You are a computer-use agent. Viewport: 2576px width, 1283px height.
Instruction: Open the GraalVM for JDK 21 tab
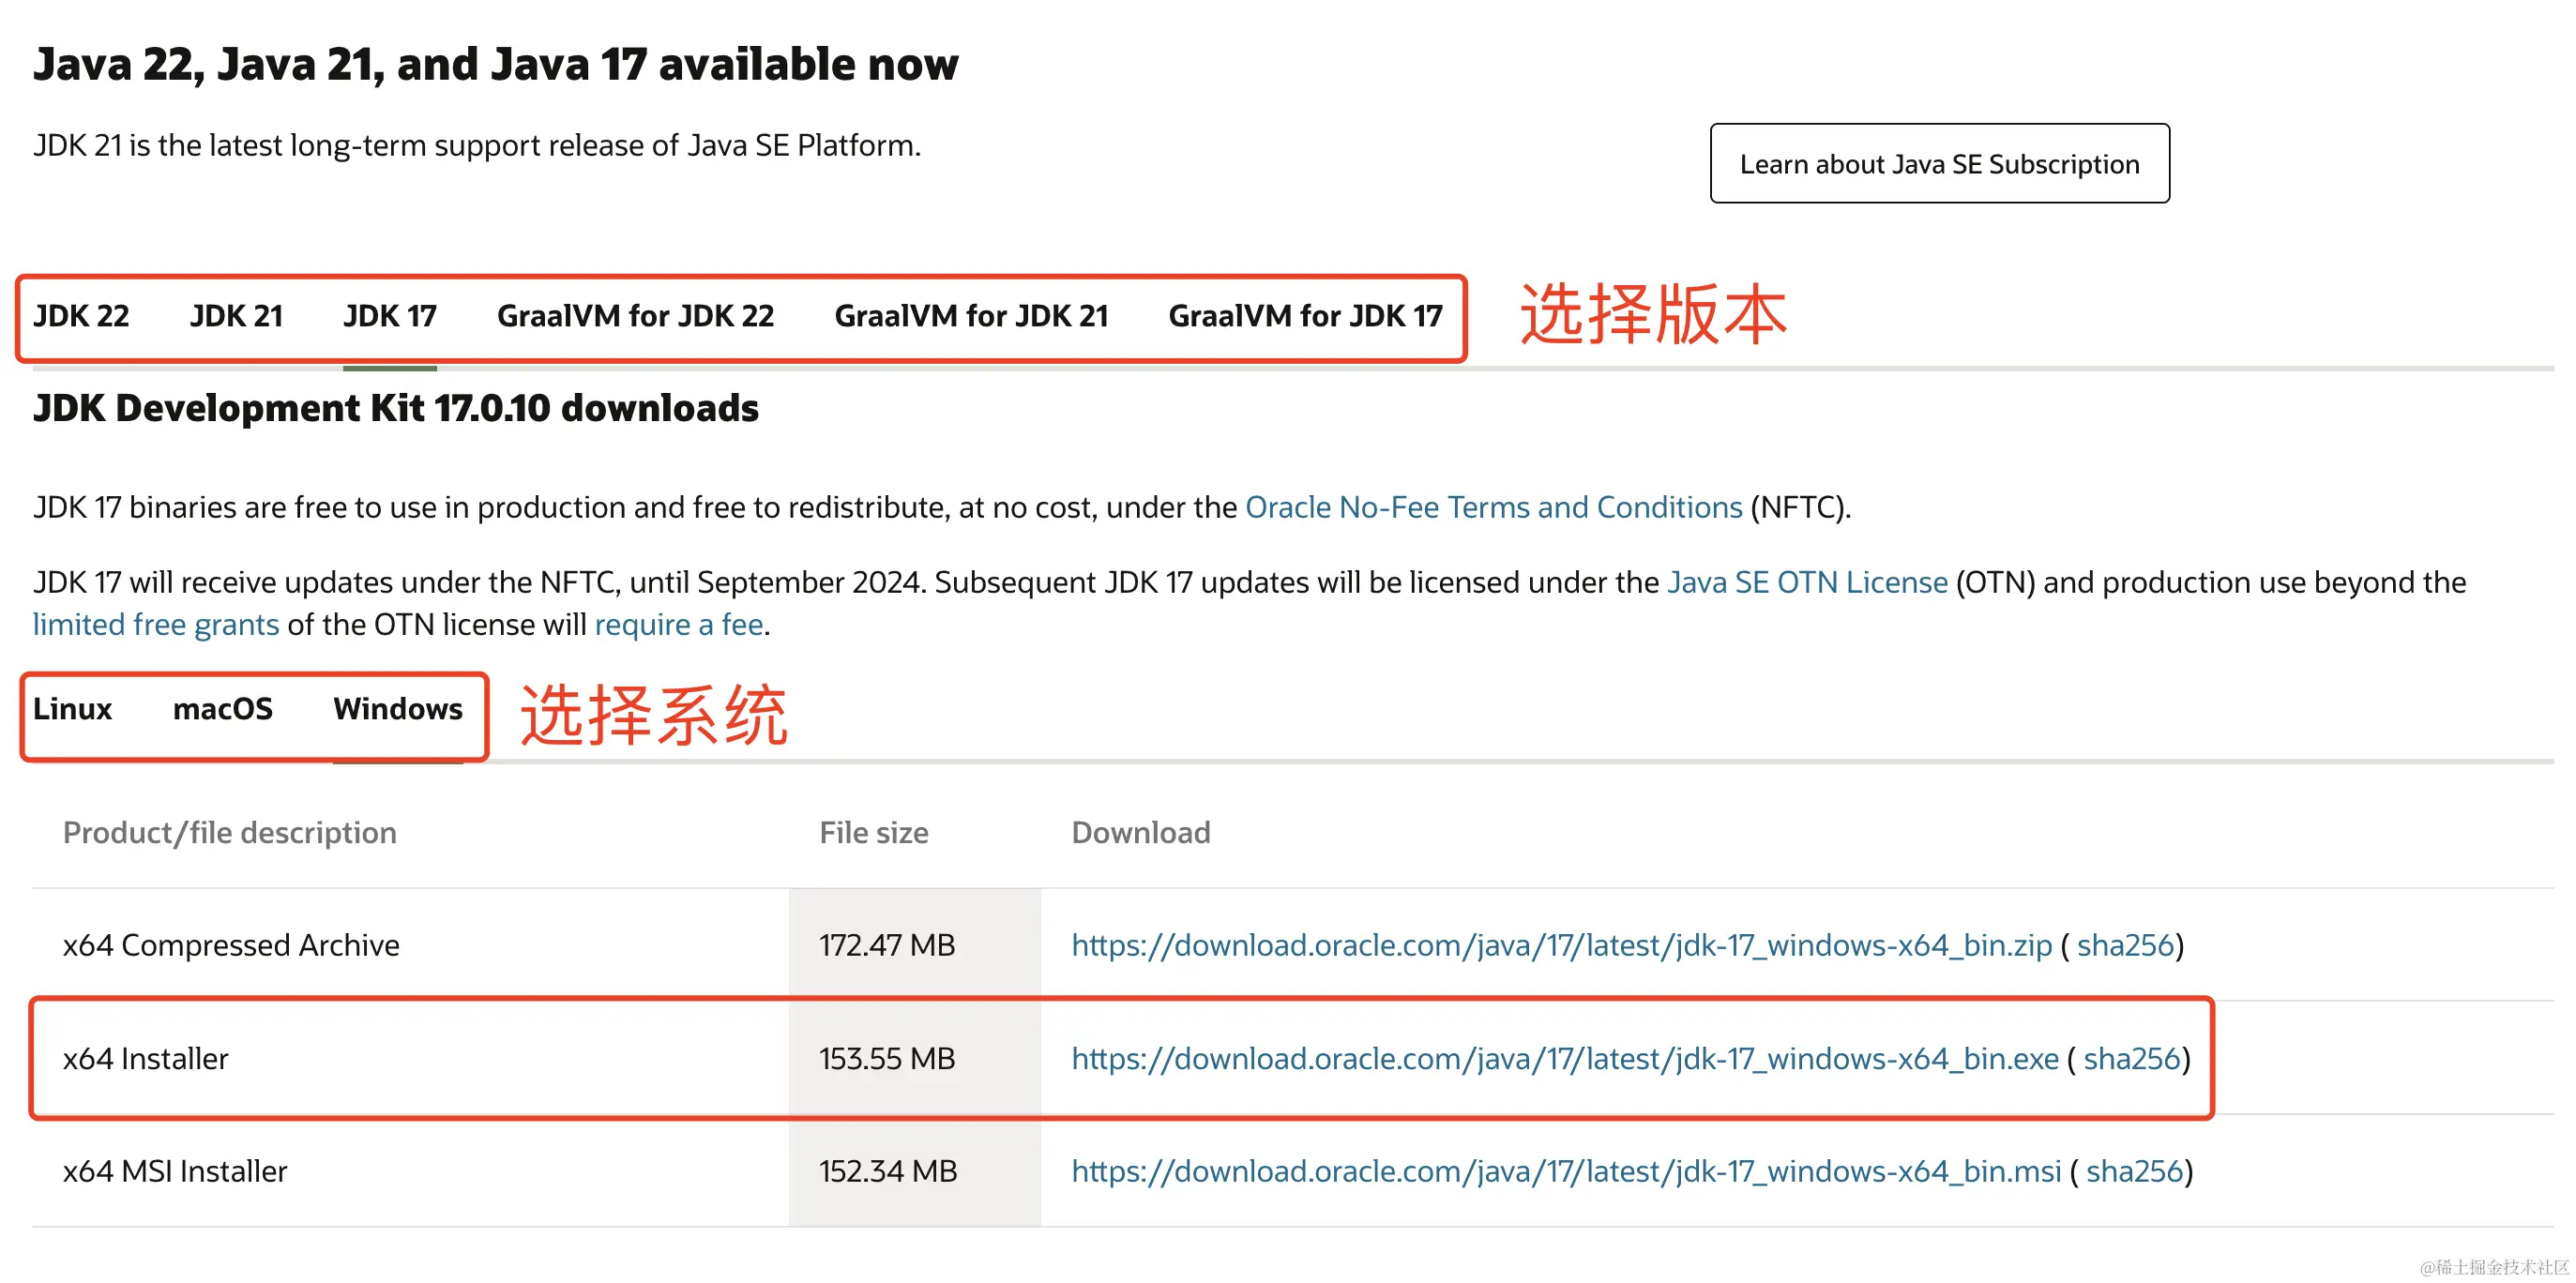[x=971, y=316]
